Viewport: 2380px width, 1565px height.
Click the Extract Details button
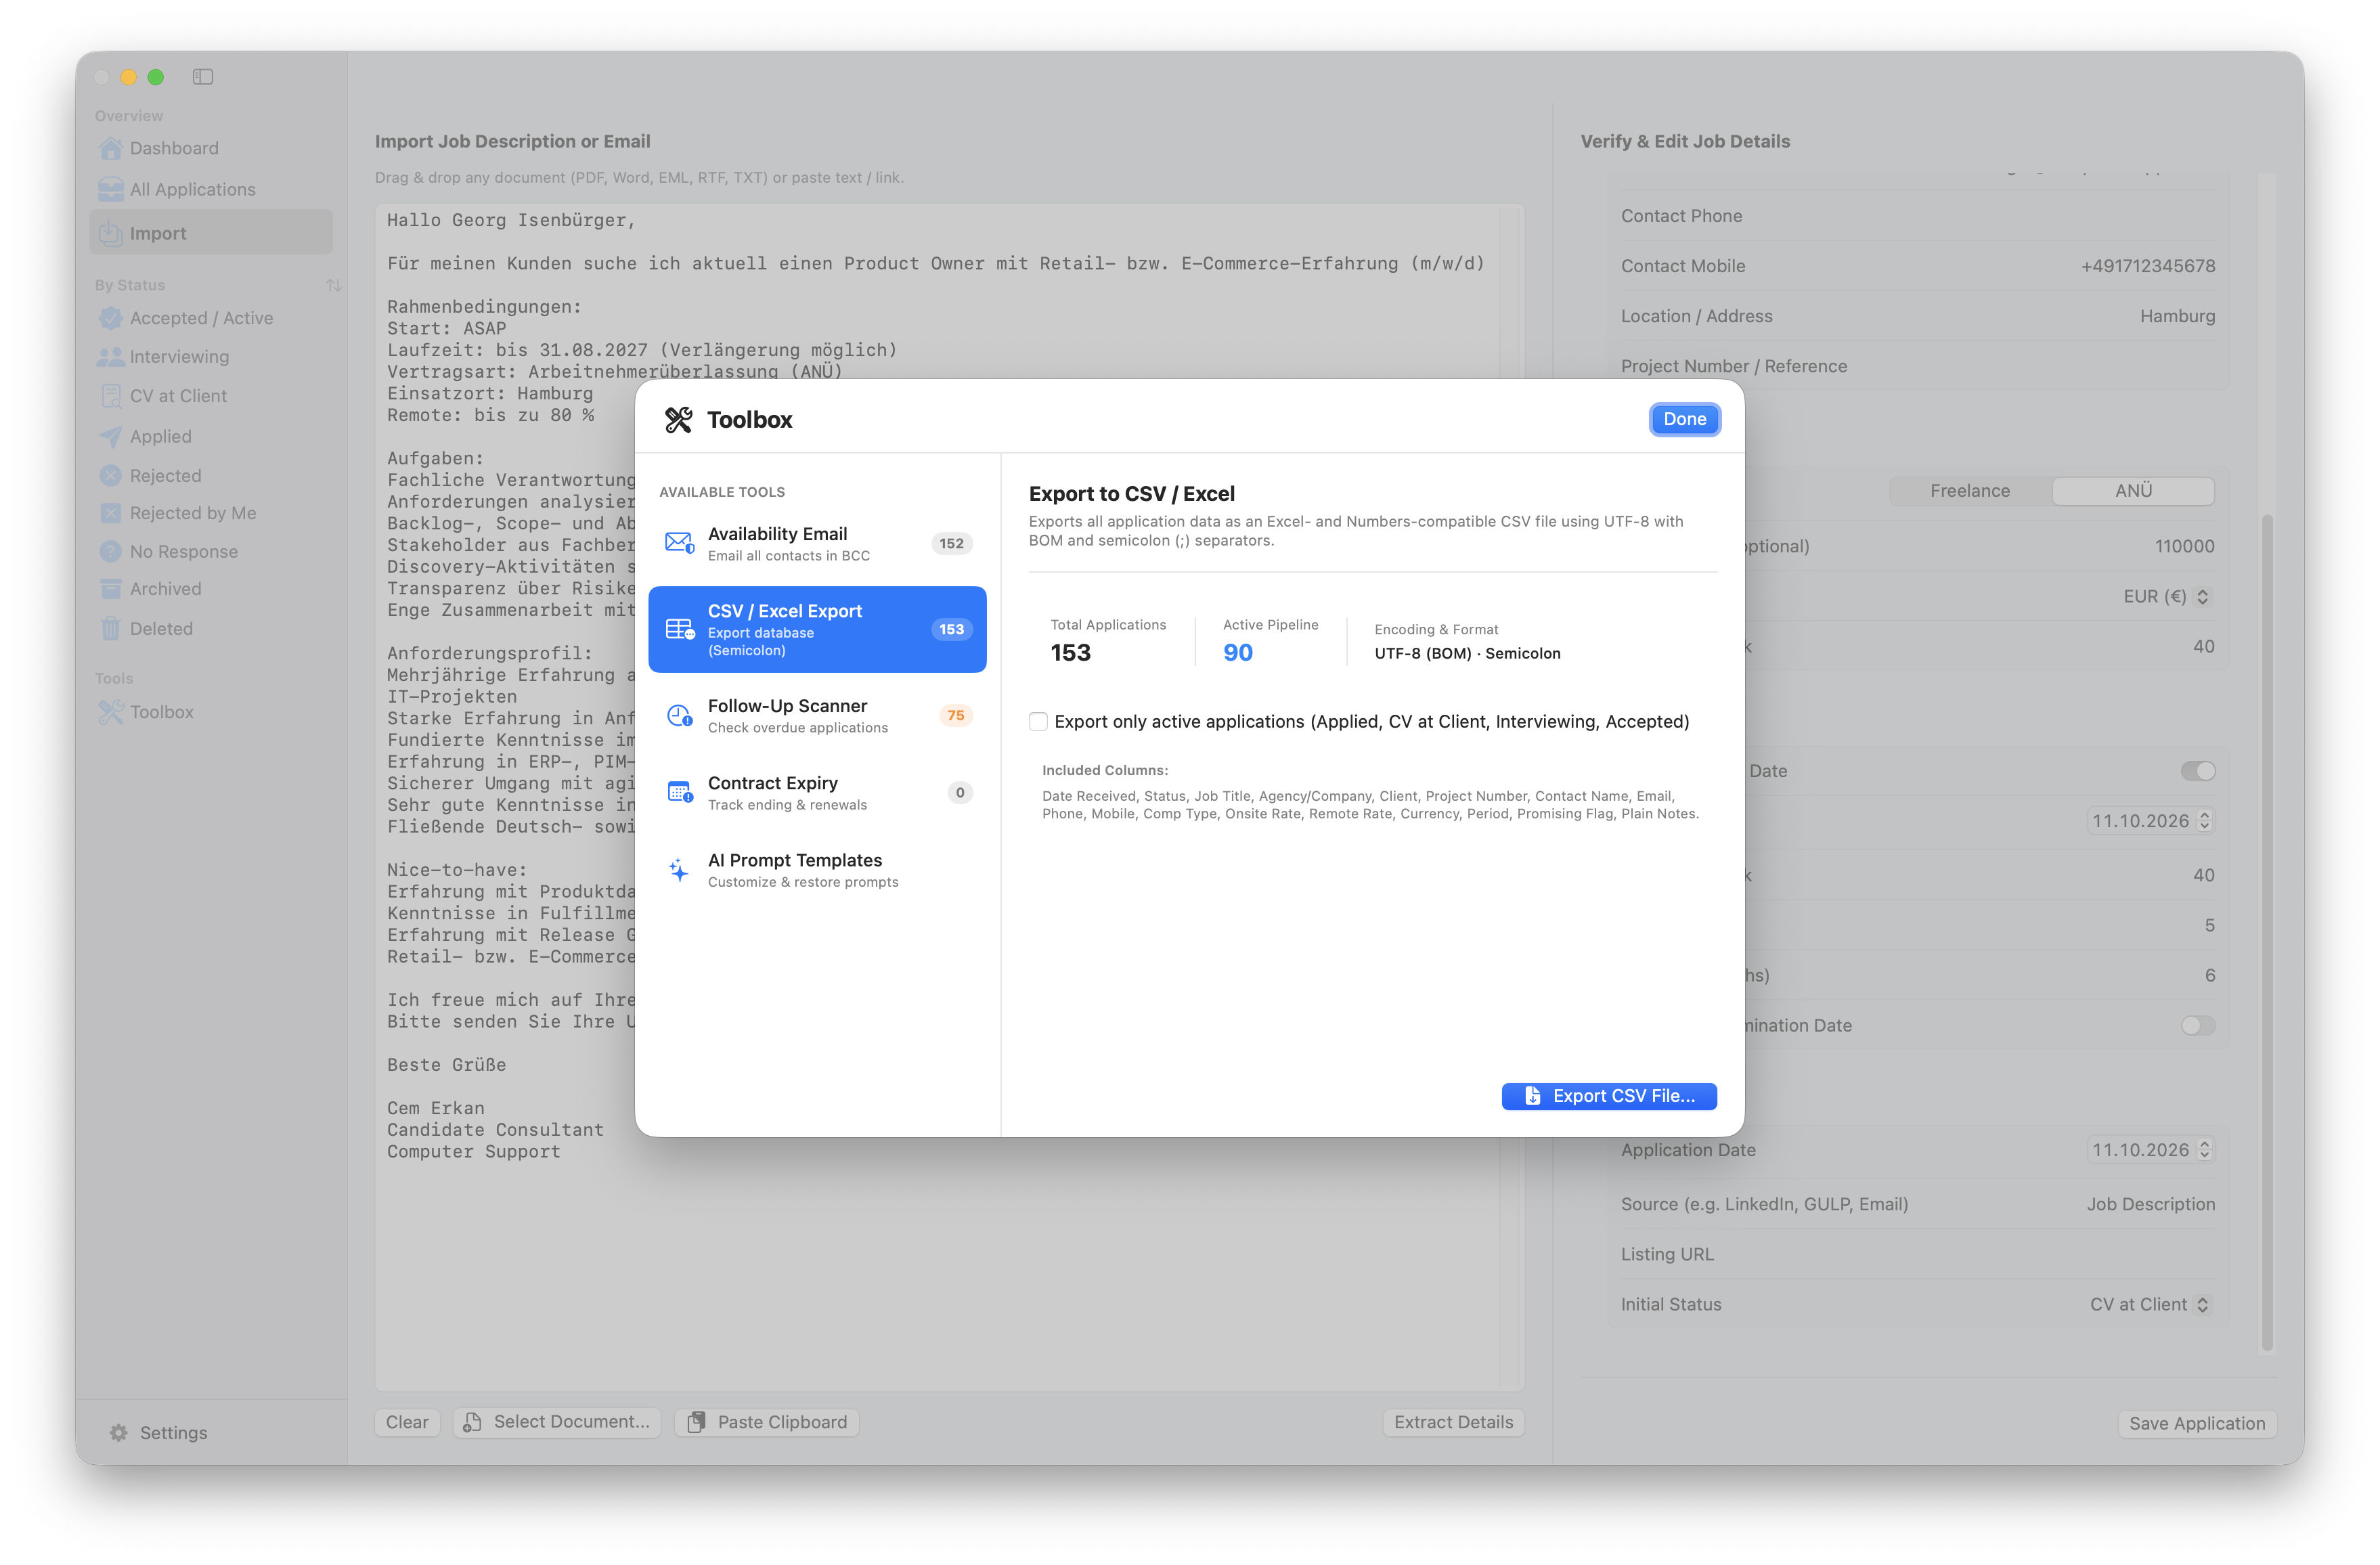pyautogui.click(x=1453, y=1422)
